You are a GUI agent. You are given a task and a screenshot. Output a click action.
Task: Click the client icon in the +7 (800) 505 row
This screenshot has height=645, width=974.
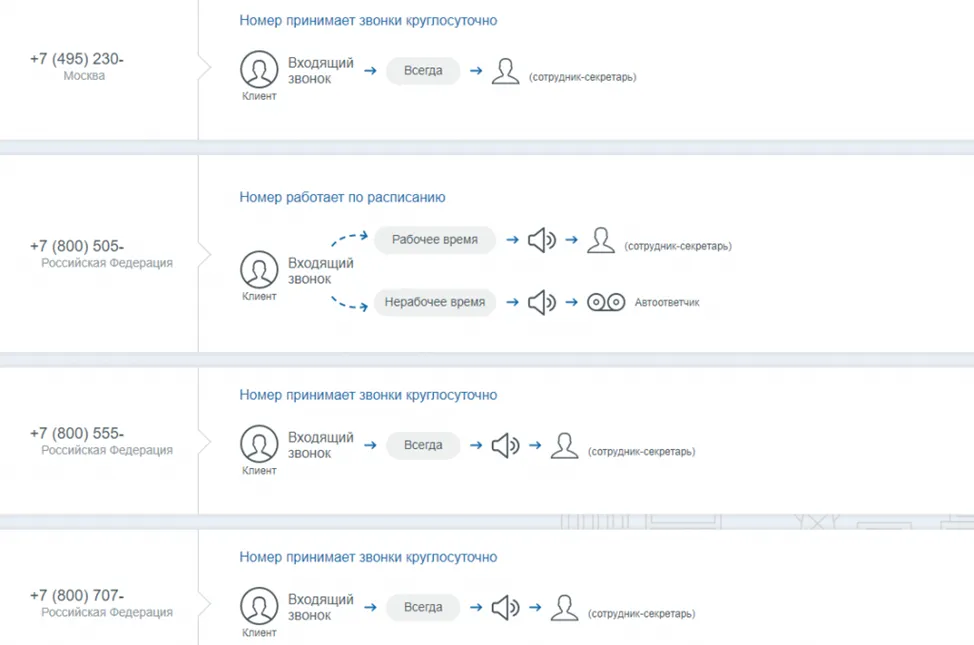(259, 270)
